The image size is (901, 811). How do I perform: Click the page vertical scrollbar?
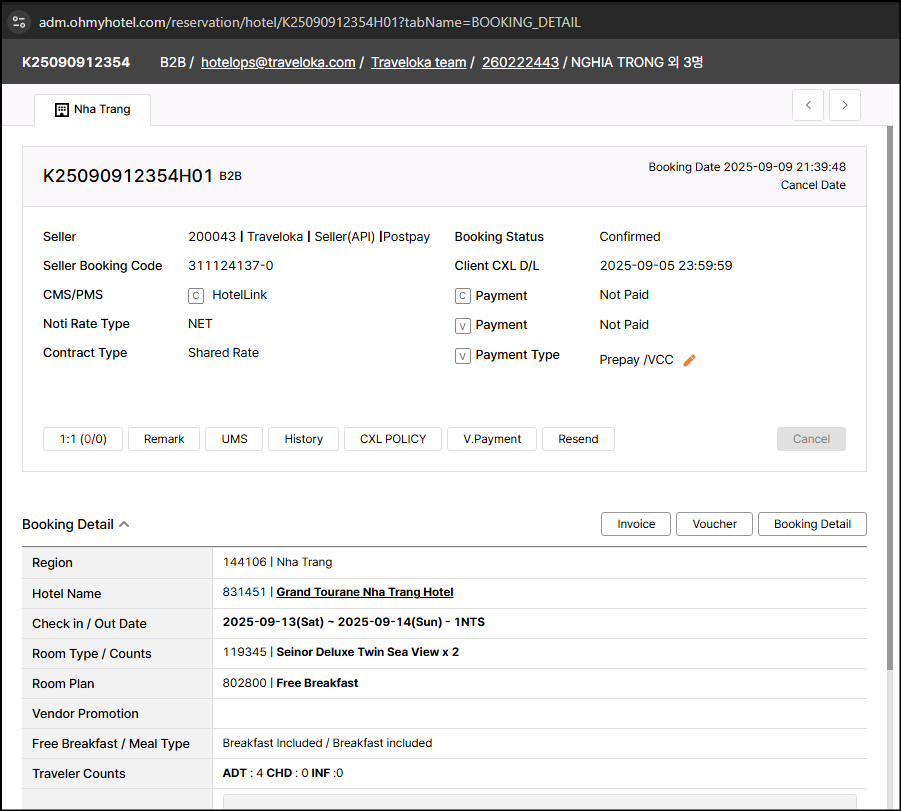(892, 400)
